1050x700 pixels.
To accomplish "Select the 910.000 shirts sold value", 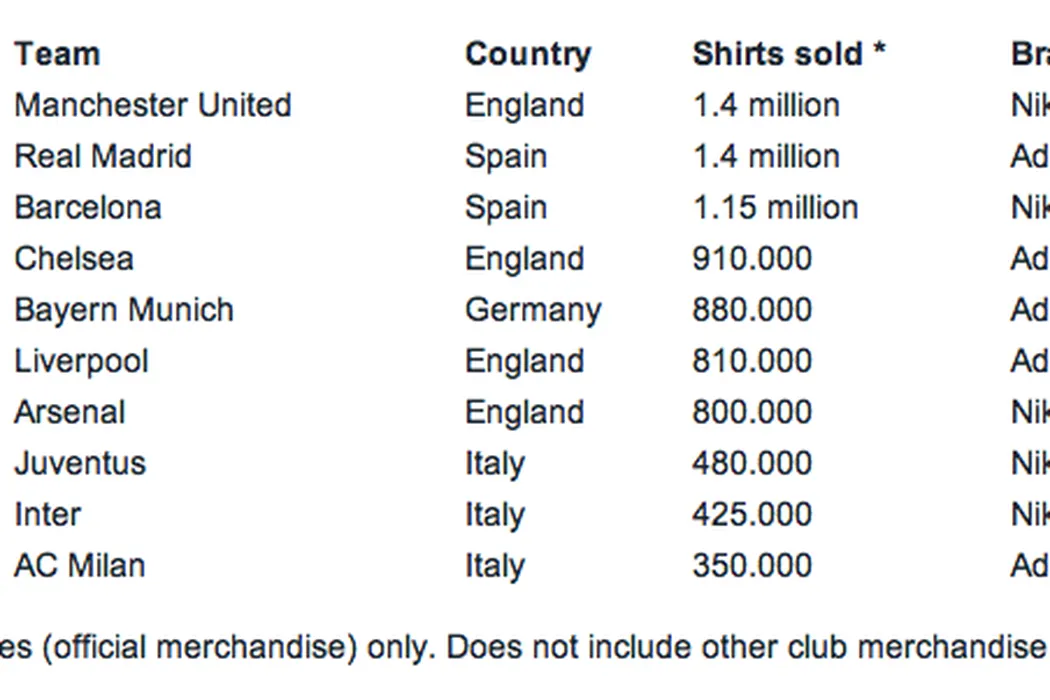I will pyautogui.click(x=752, y=258).
